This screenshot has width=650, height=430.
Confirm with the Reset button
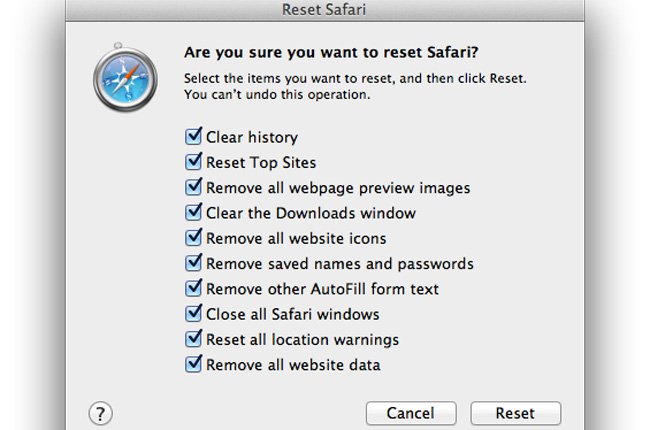(515, 413)
